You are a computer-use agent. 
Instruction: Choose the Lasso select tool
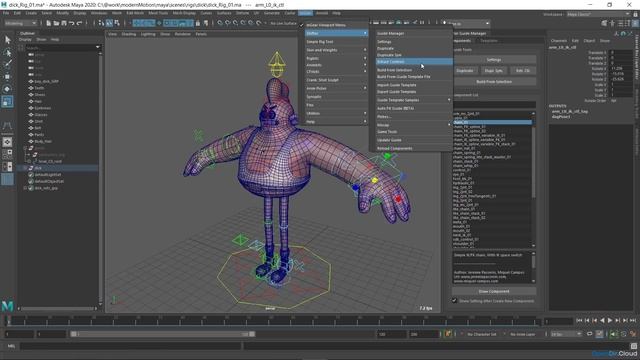pyautogui.click(x=7, y=52)
